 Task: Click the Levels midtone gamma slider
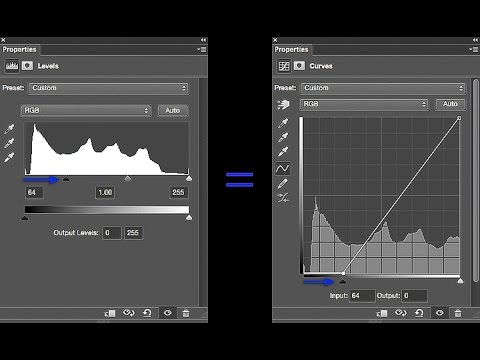[128, 179]
